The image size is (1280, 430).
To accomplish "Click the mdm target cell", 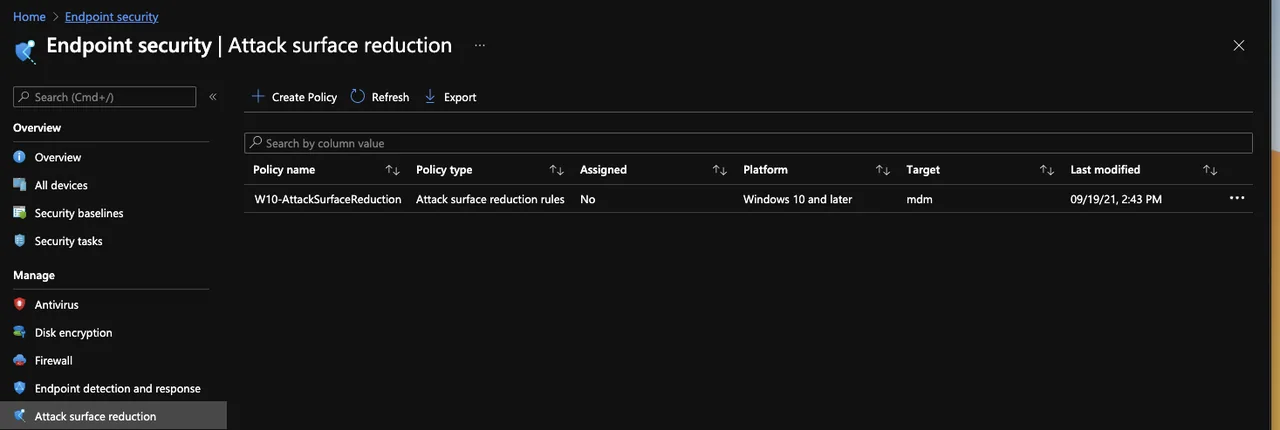I will click(919, 199).
